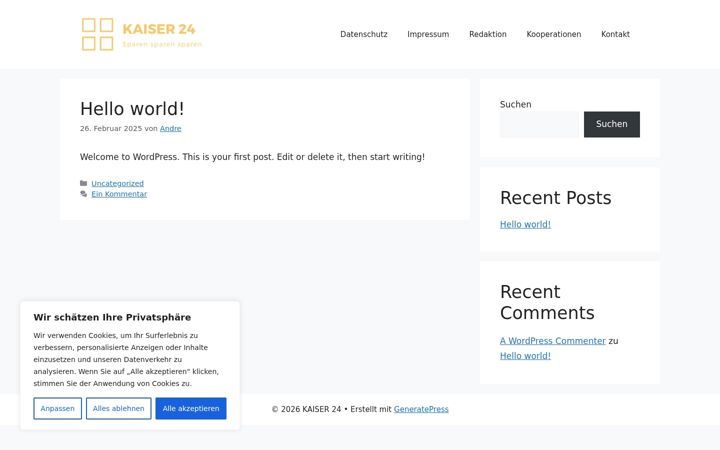Open the Impressum page
This screenshot has height=450, width=720.
(x=428, y=34)
